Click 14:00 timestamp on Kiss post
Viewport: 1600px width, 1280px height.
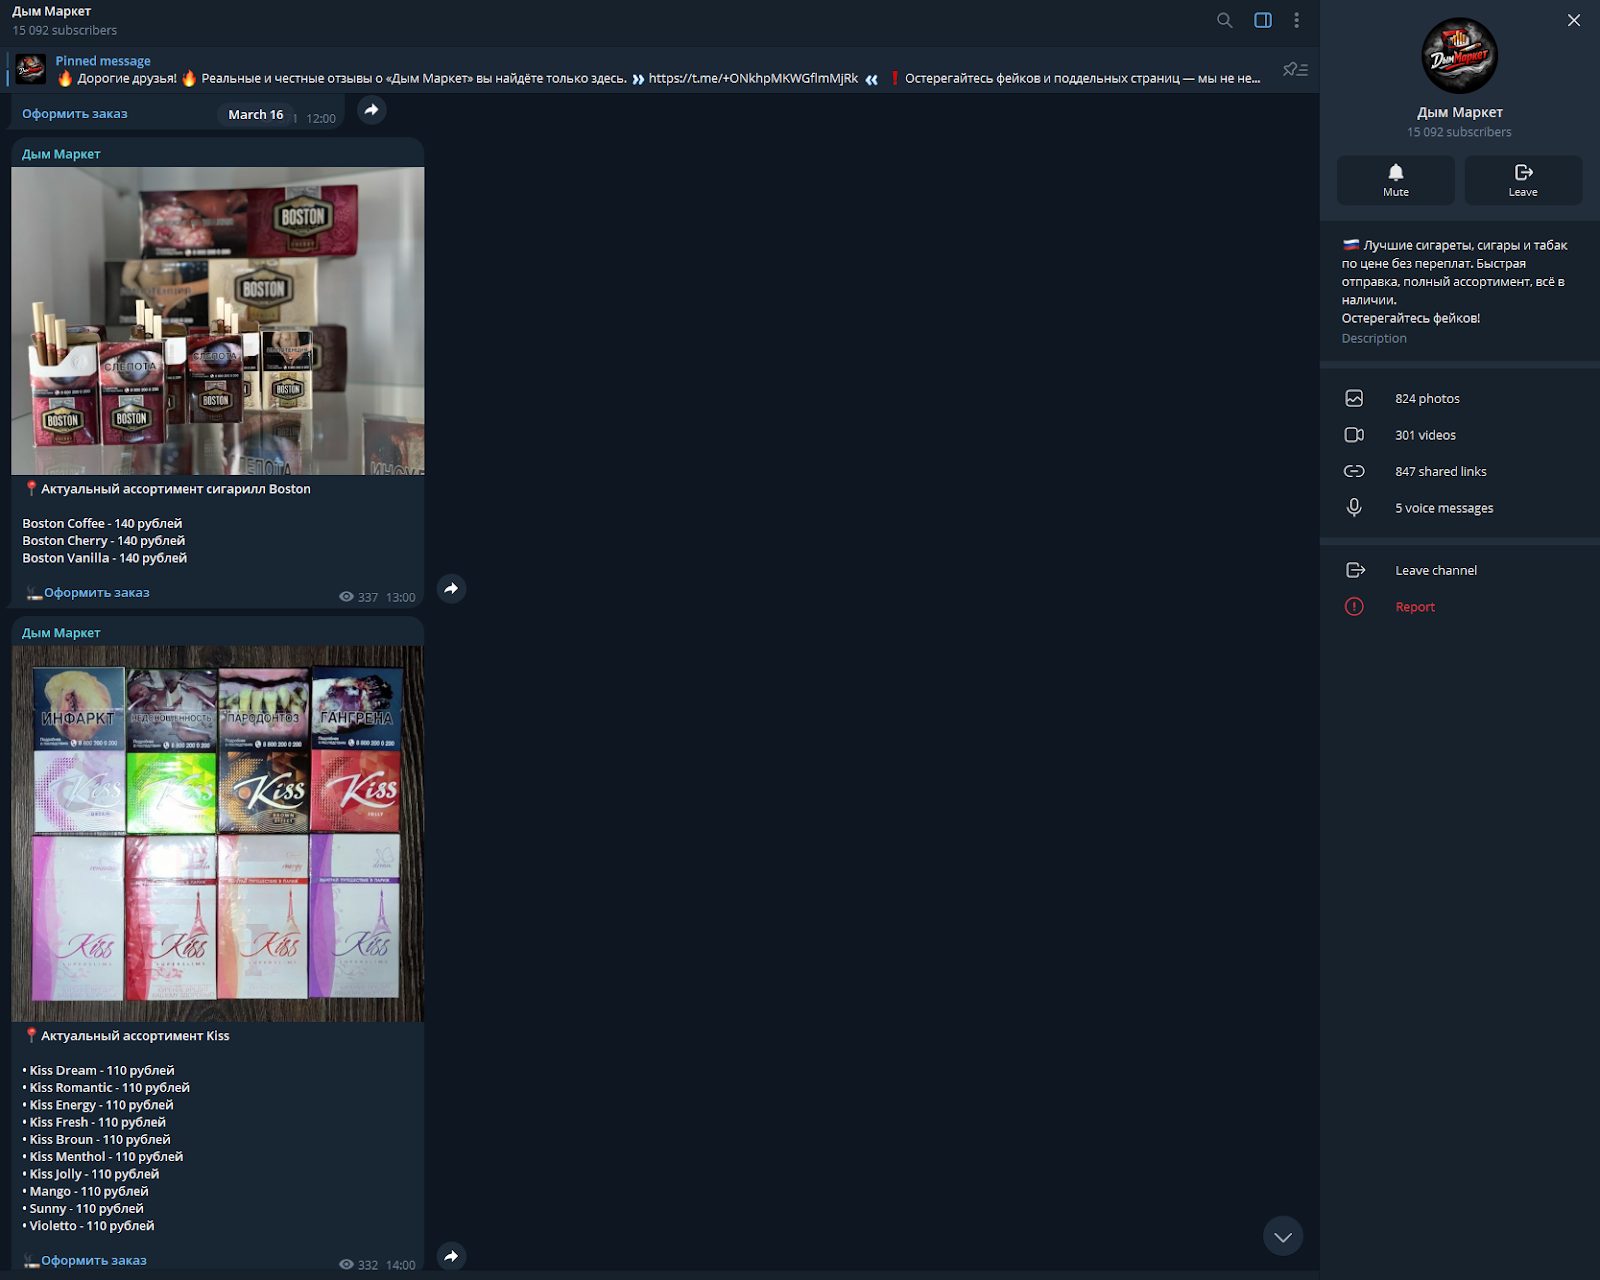(400, 1265)
